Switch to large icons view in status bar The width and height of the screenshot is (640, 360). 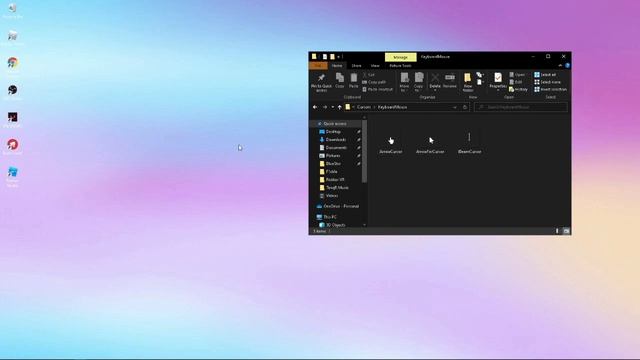(566, 231)
